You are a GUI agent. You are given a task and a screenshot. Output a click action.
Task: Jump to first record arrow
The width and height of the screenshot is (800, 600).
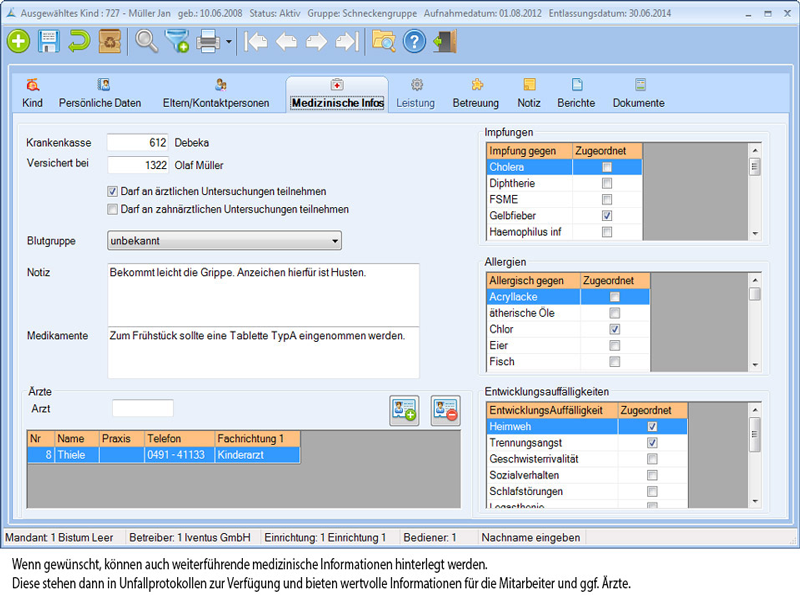pyautogui.click(x=257, y=41)
